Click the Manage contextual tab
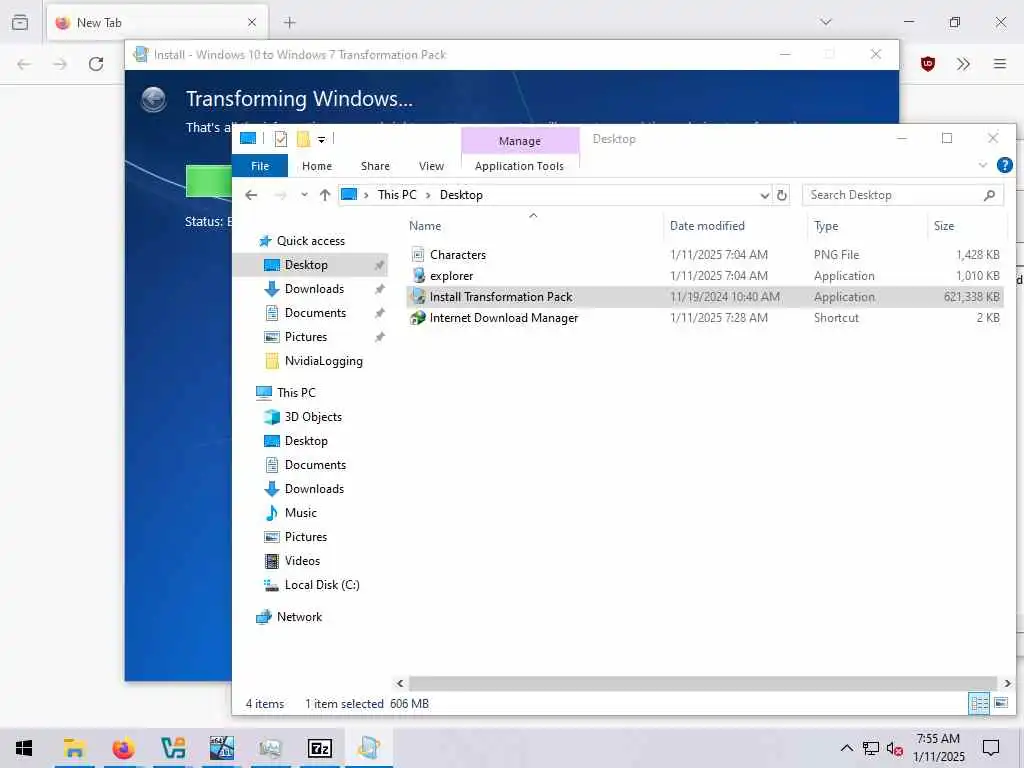Image resolution: width=1024 pixels, height=768 pixels. [x=520, y=140]
